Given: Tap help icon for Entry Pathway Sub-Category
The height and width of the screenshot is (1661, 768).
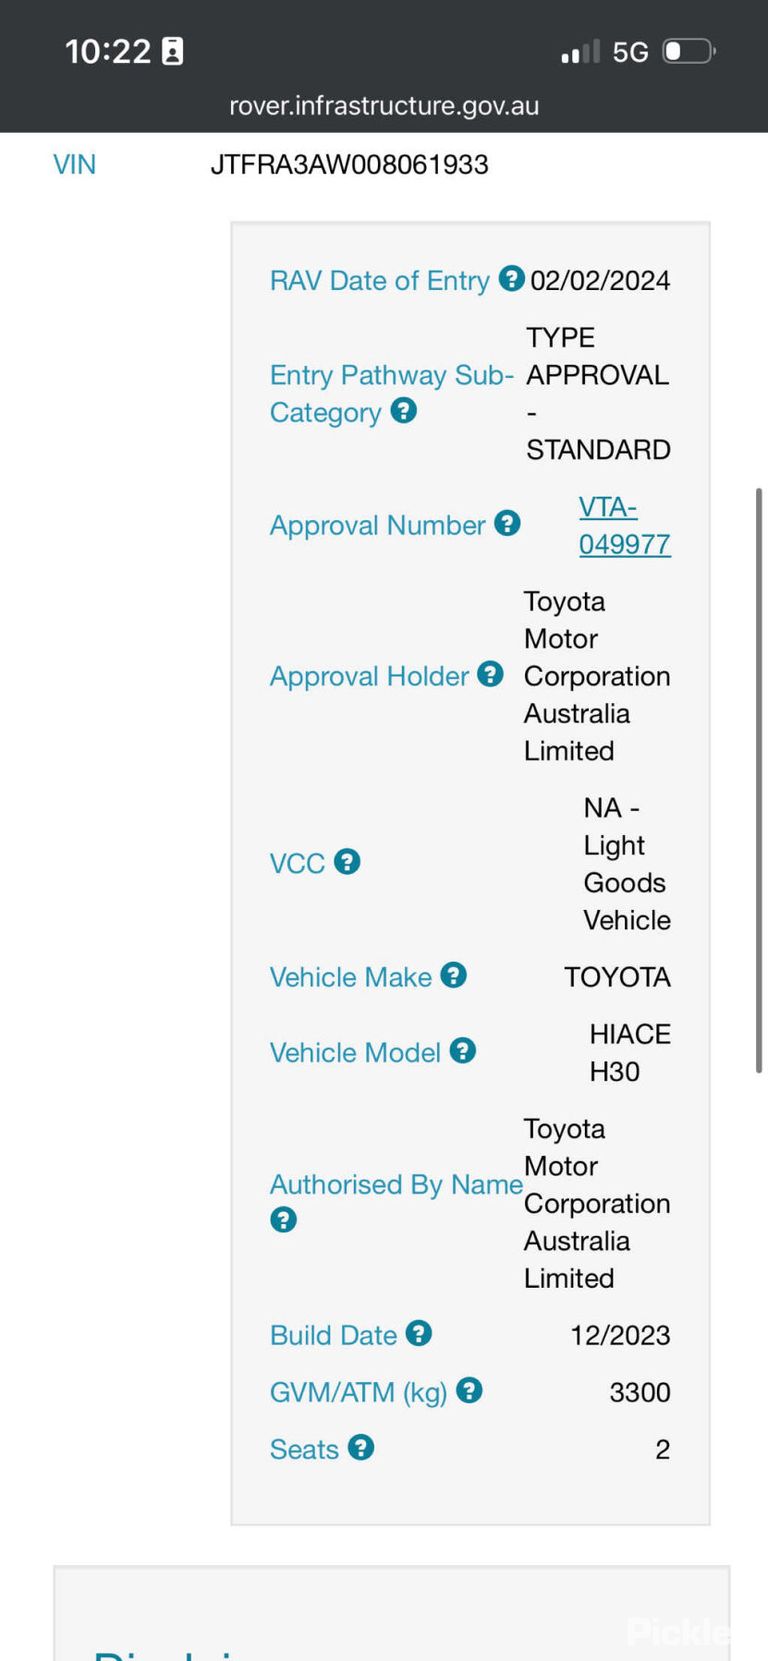Looking at the screenshot, I should click(403, 410).
